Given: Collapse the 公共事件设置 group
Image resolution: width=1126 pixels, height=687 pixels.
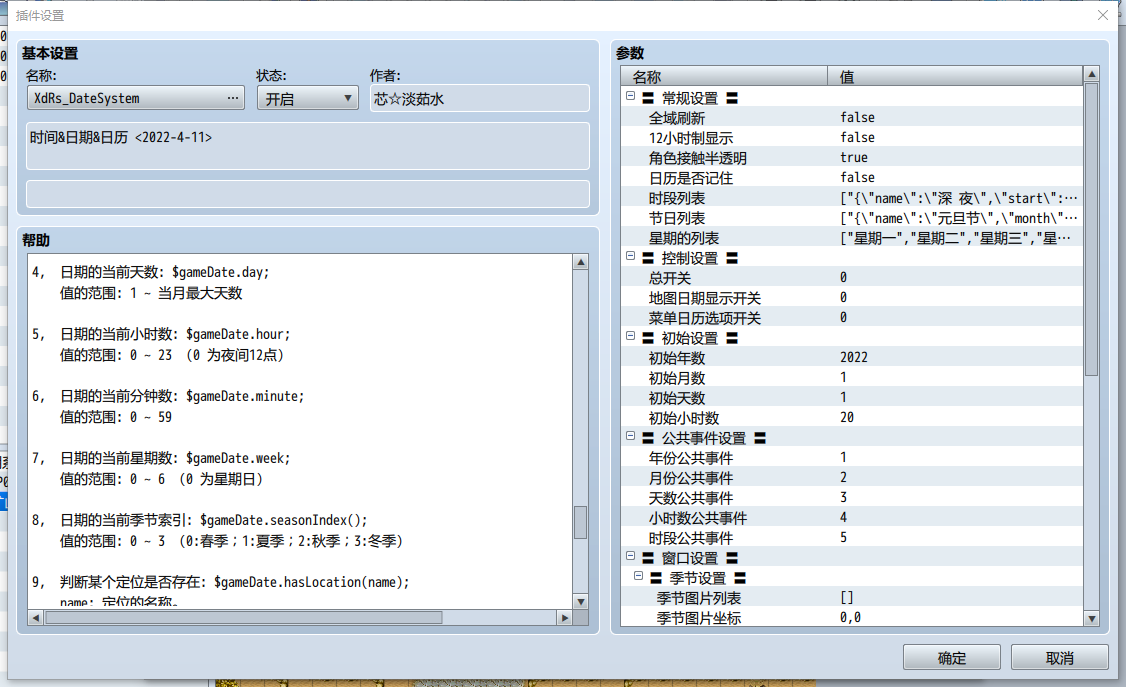Looking at the screenshot, I should (631, 436).
